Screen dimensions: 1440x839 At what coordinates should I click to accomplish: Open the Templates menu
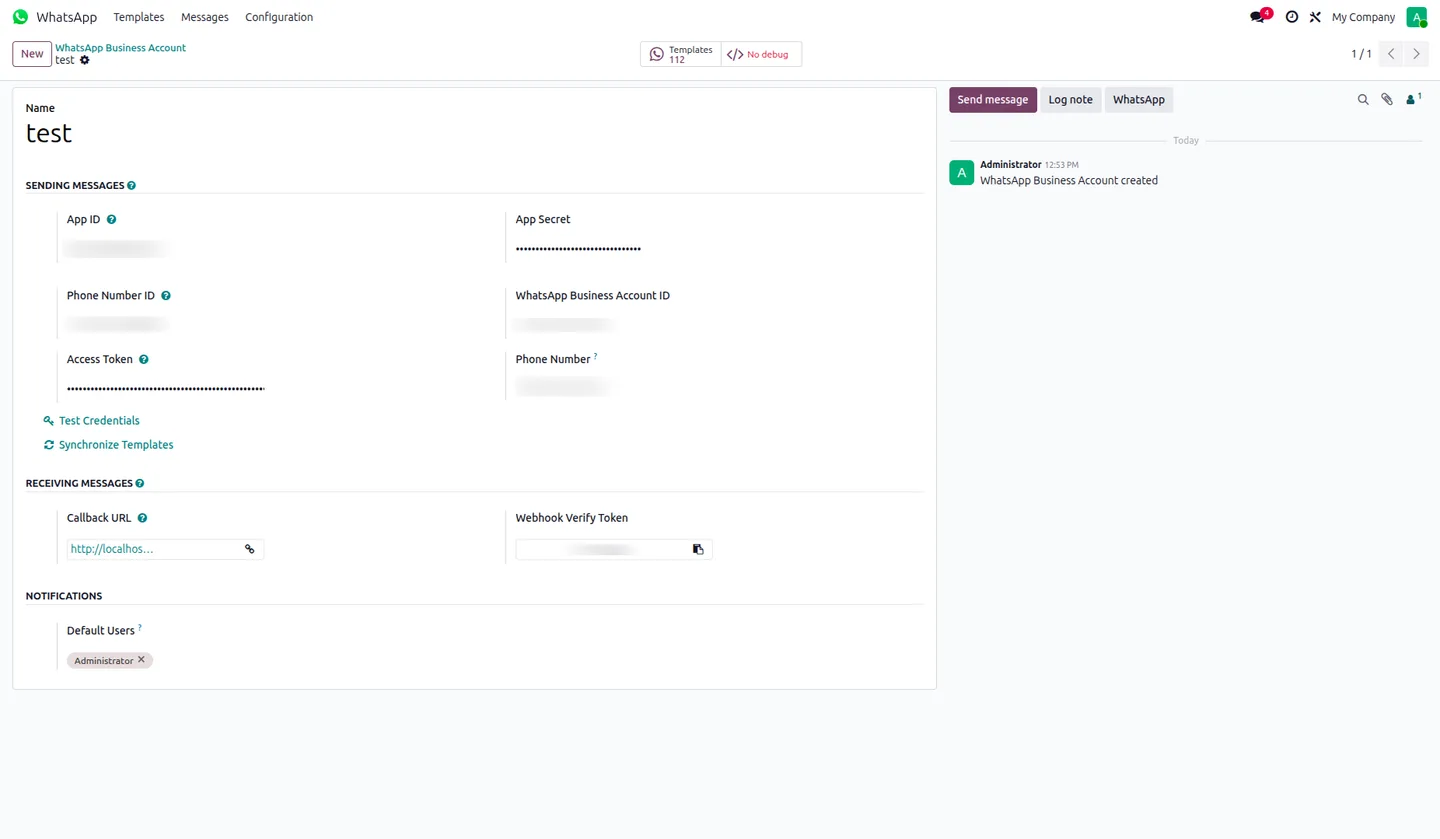(x=139, y=17)
